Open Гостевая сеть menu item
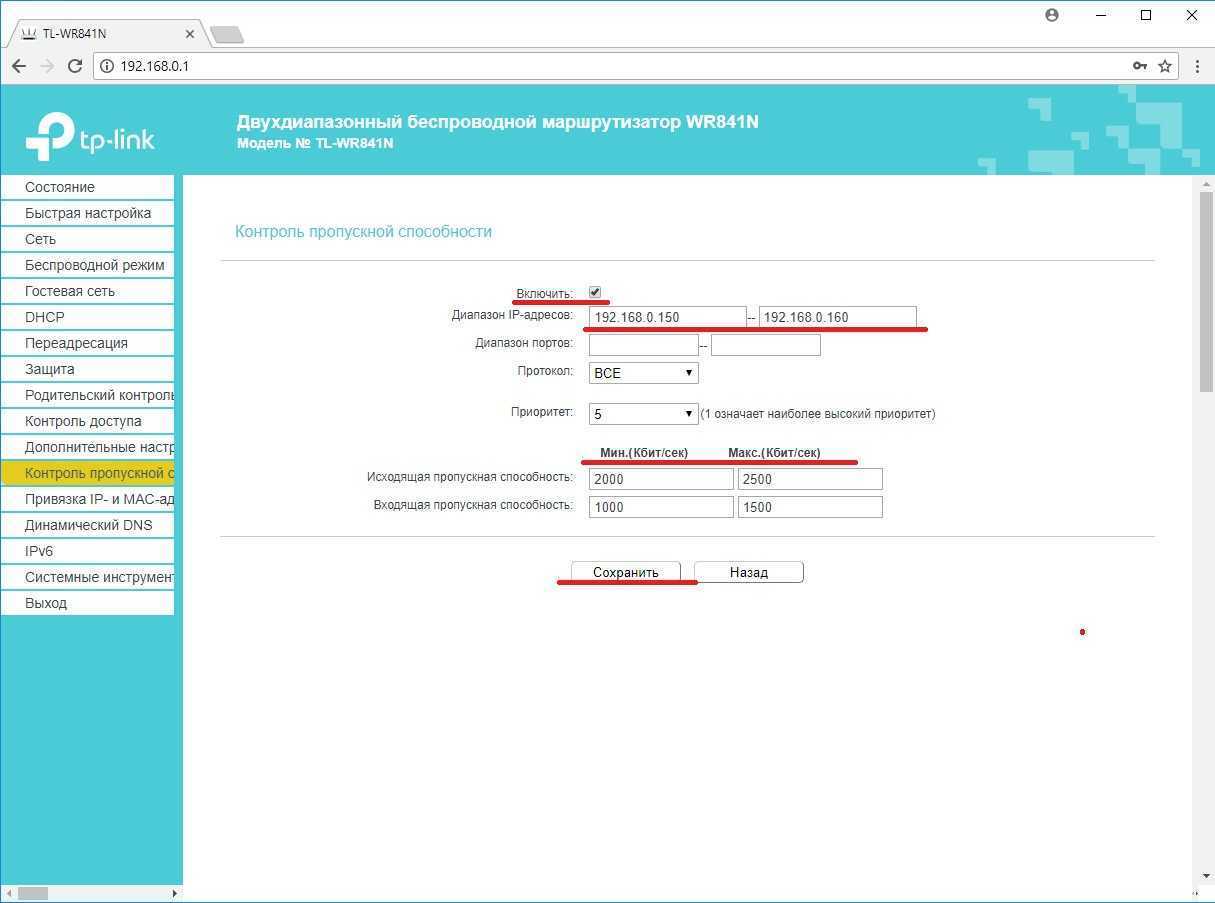 point(88,291)
